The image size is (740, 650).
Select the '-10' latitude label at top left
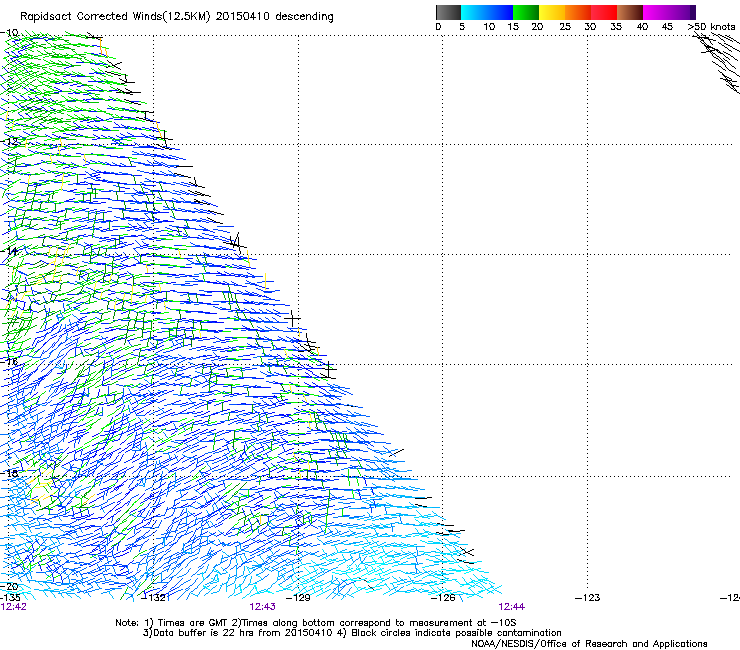click(x=9, y=33)
